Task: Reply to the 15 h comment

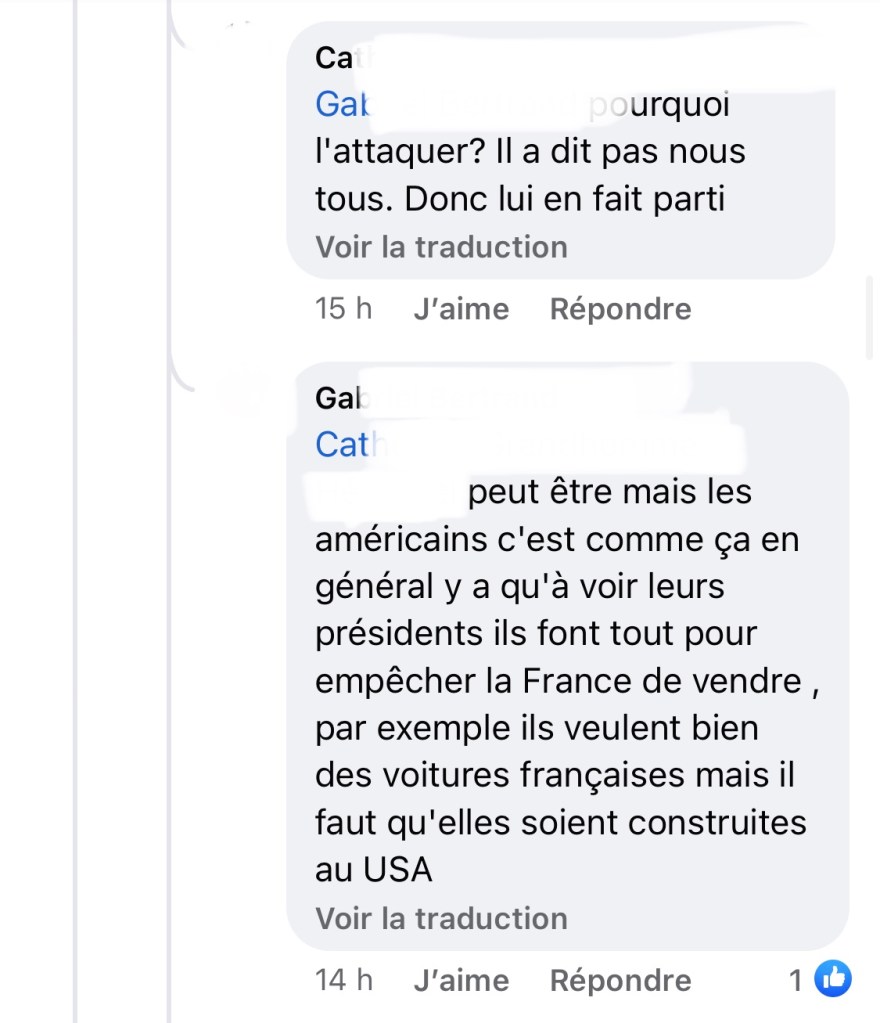Action: (620, 309)
